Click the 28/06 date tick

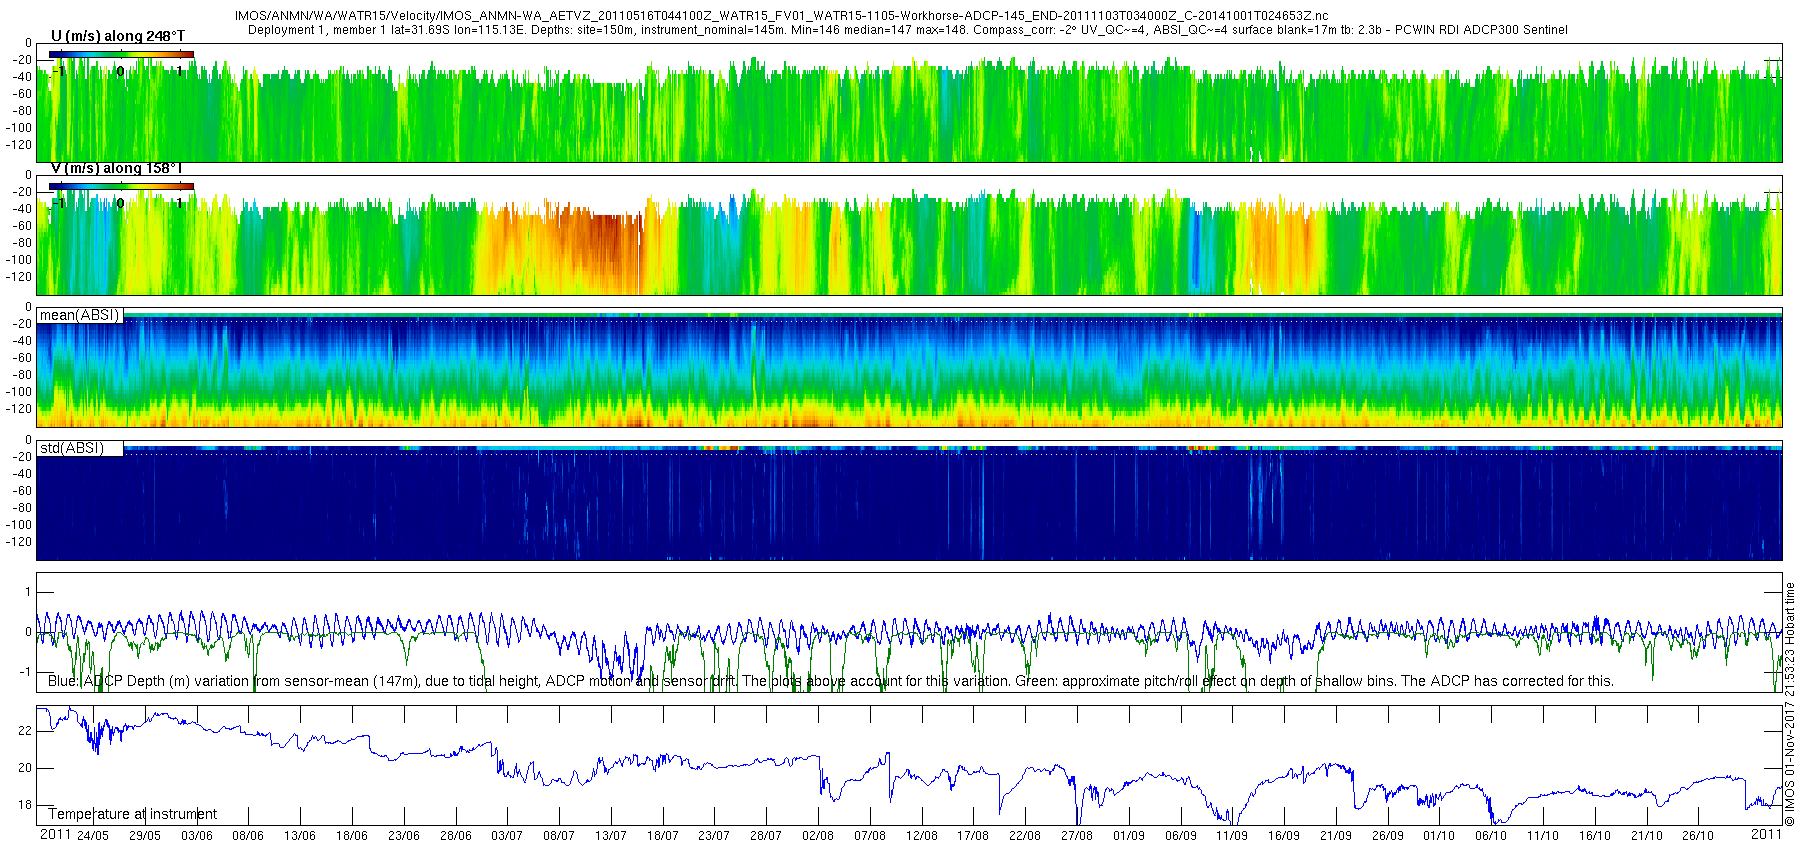click(456, 836)
